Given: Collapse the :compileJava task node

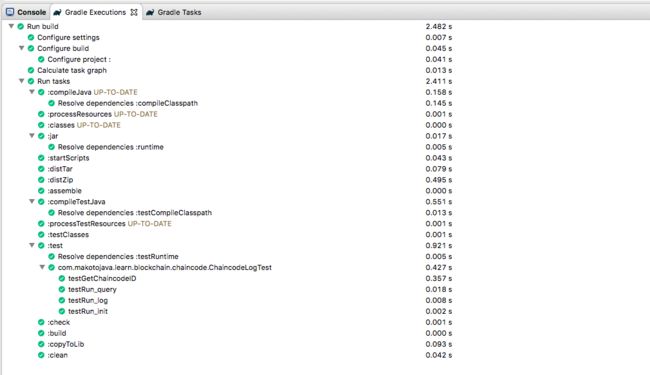Looking at the screenshot, I should pyautogui.click(x=32, y=92).
